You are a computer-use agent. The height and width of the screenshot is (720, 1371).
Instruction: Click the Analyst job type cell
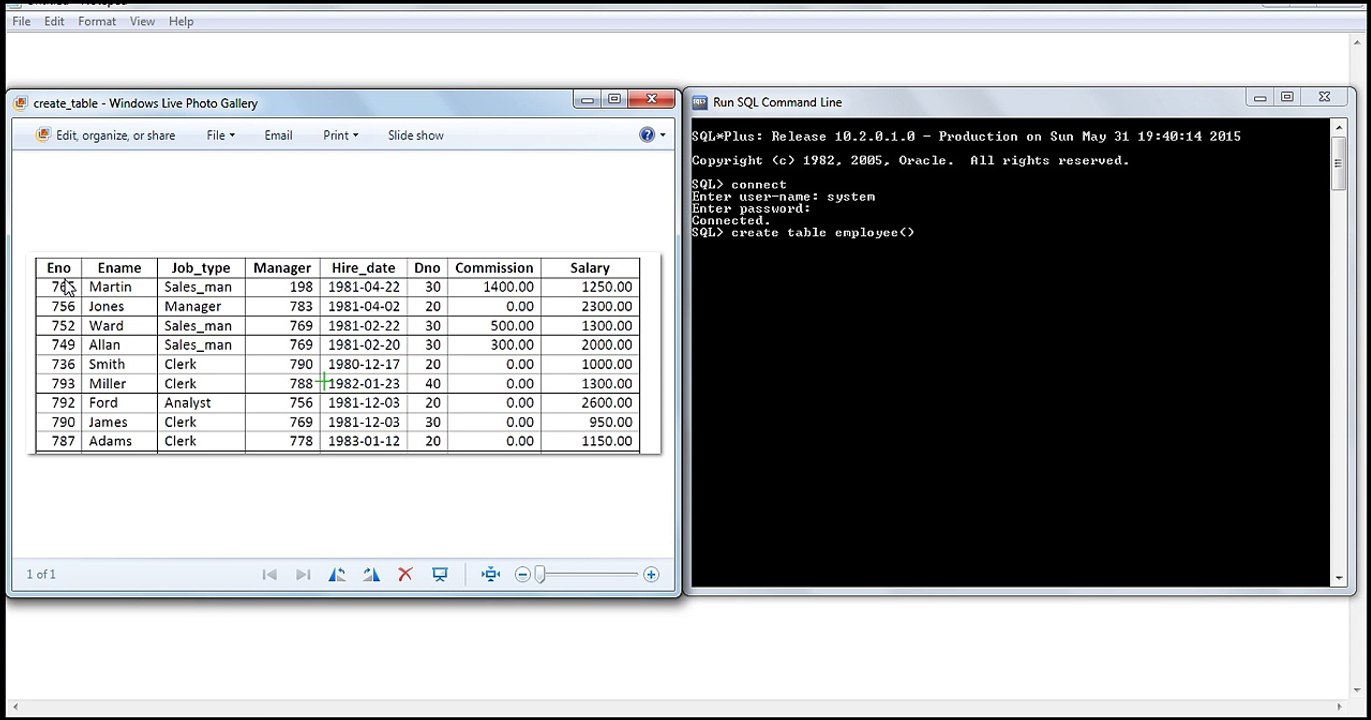[x=188, y=403]
